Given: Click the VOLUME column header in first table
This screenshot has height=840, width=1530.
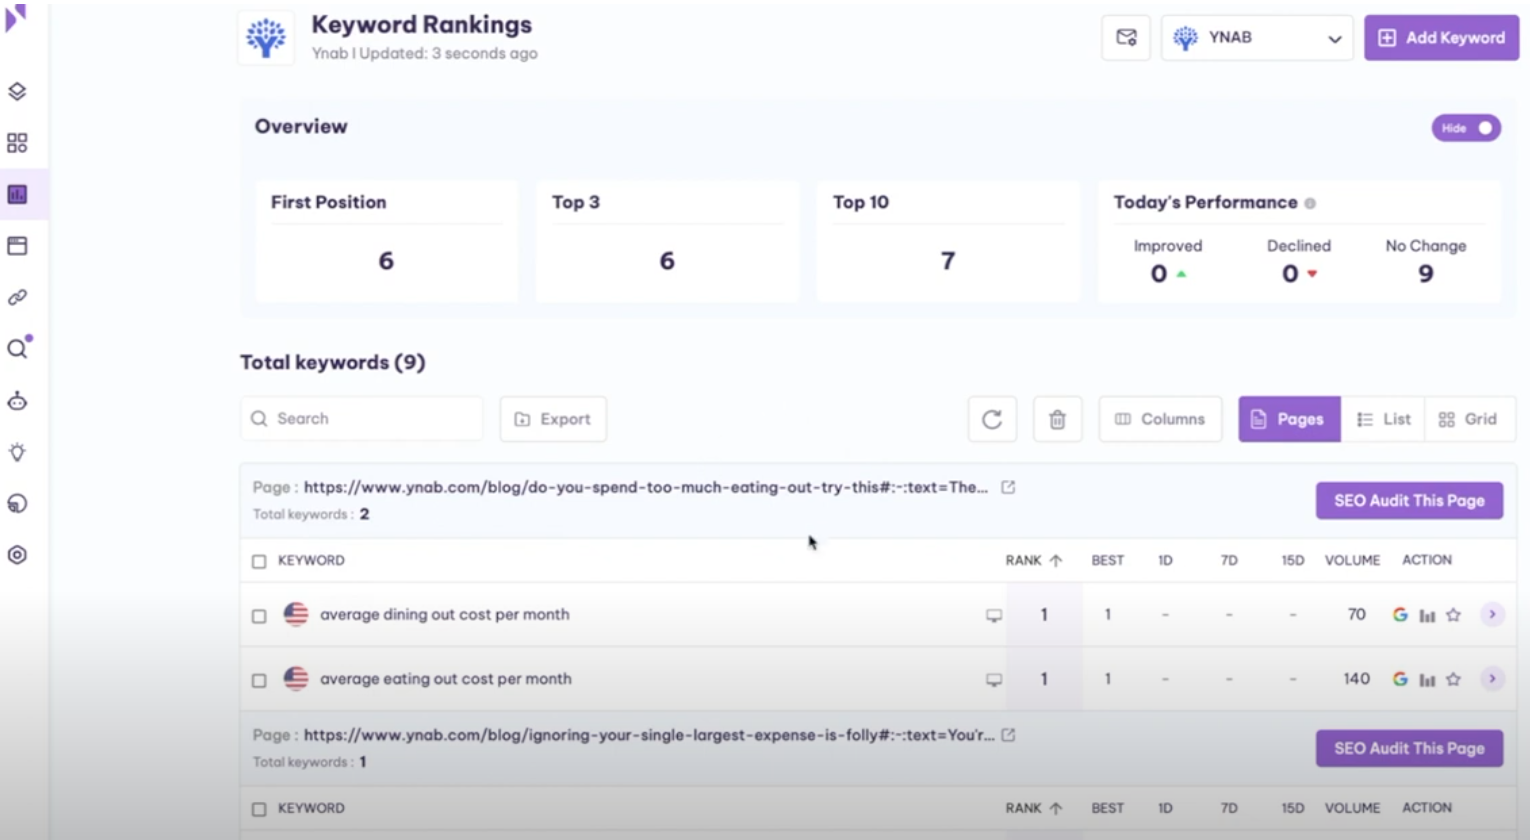Looking at the screenshot, I should pos(1352,560).
